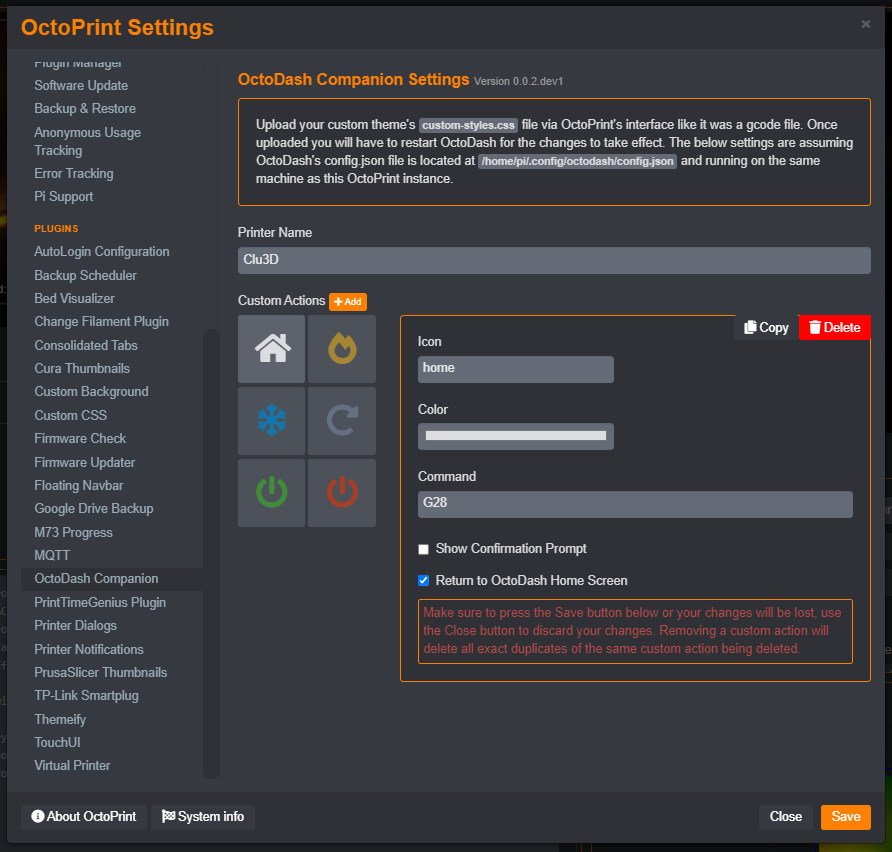
Task: Open Firmware Updater plugin settings
Action: [x=84, y=462]
